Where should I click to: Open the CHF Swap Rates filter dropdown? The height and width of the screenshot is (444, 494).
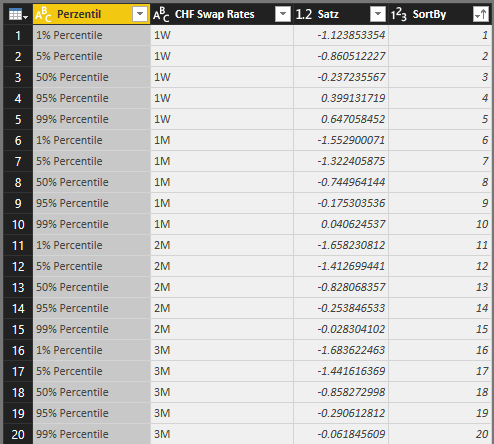(x=283, y=14)
